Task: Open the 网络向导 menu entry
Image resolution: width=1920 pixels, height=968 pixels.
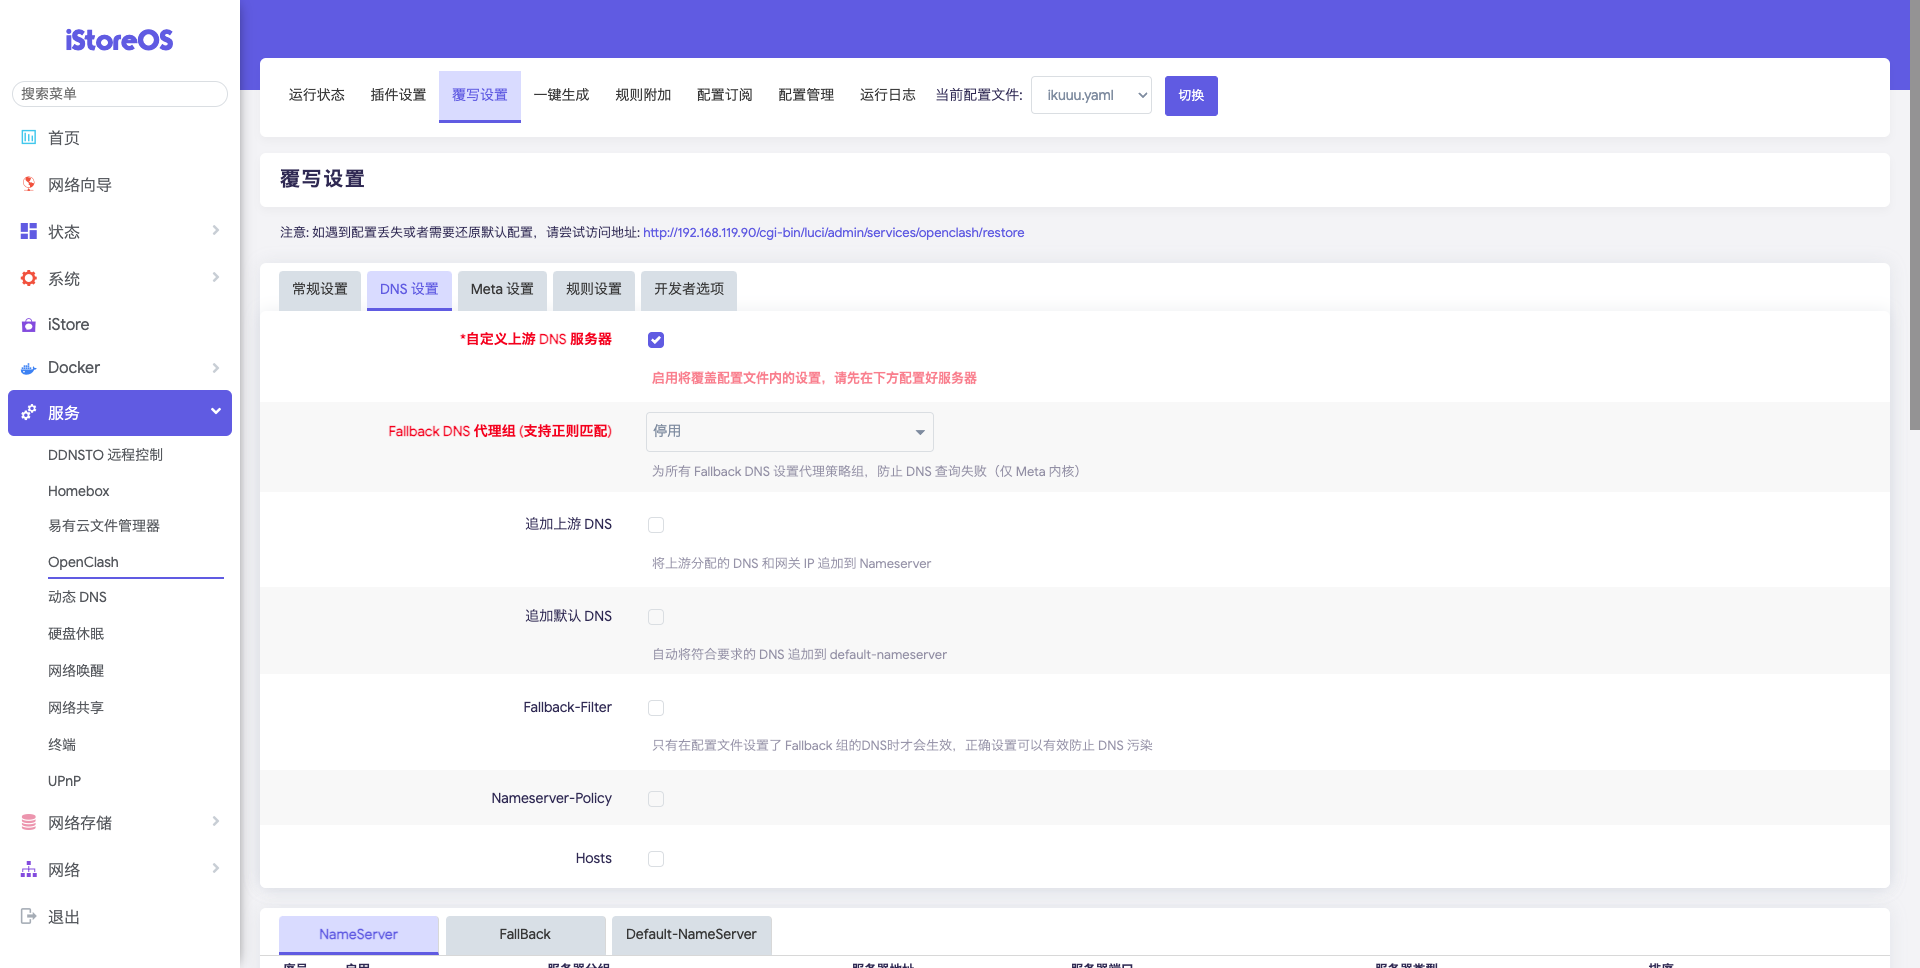Action: 80,185
